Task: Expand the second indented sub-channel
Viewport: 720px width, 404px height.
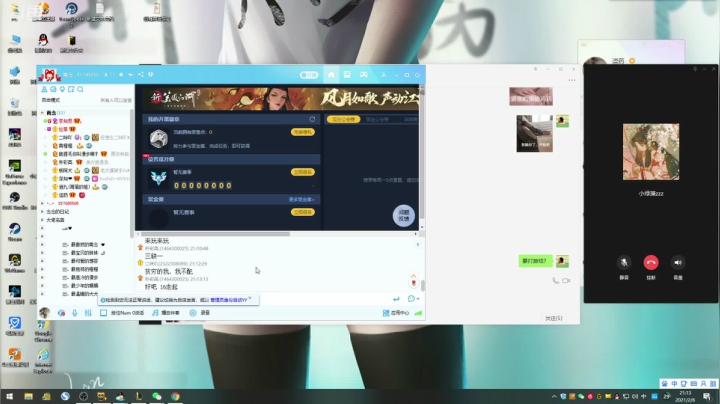Action: coord(42,253)
